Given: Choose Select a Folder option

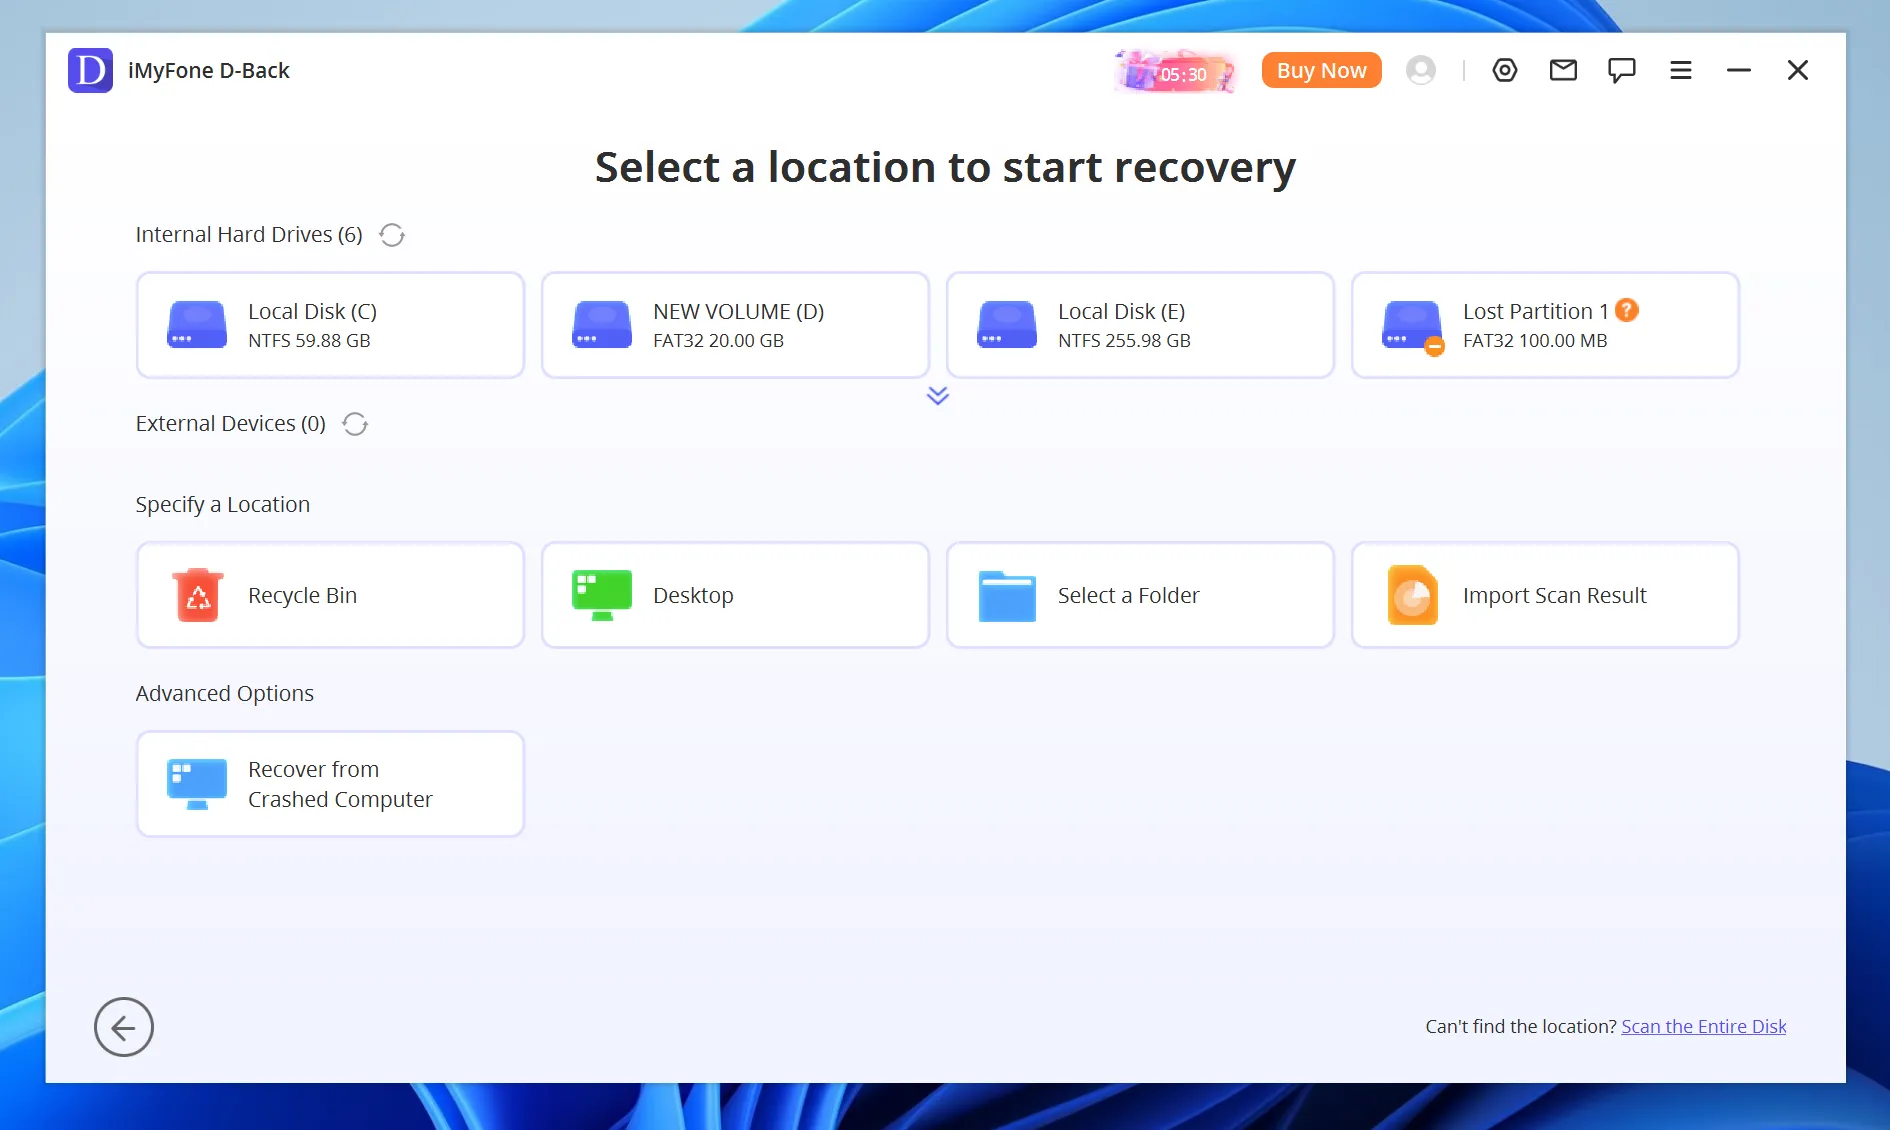Looking at the screenshot, I should pos(1140,595).
